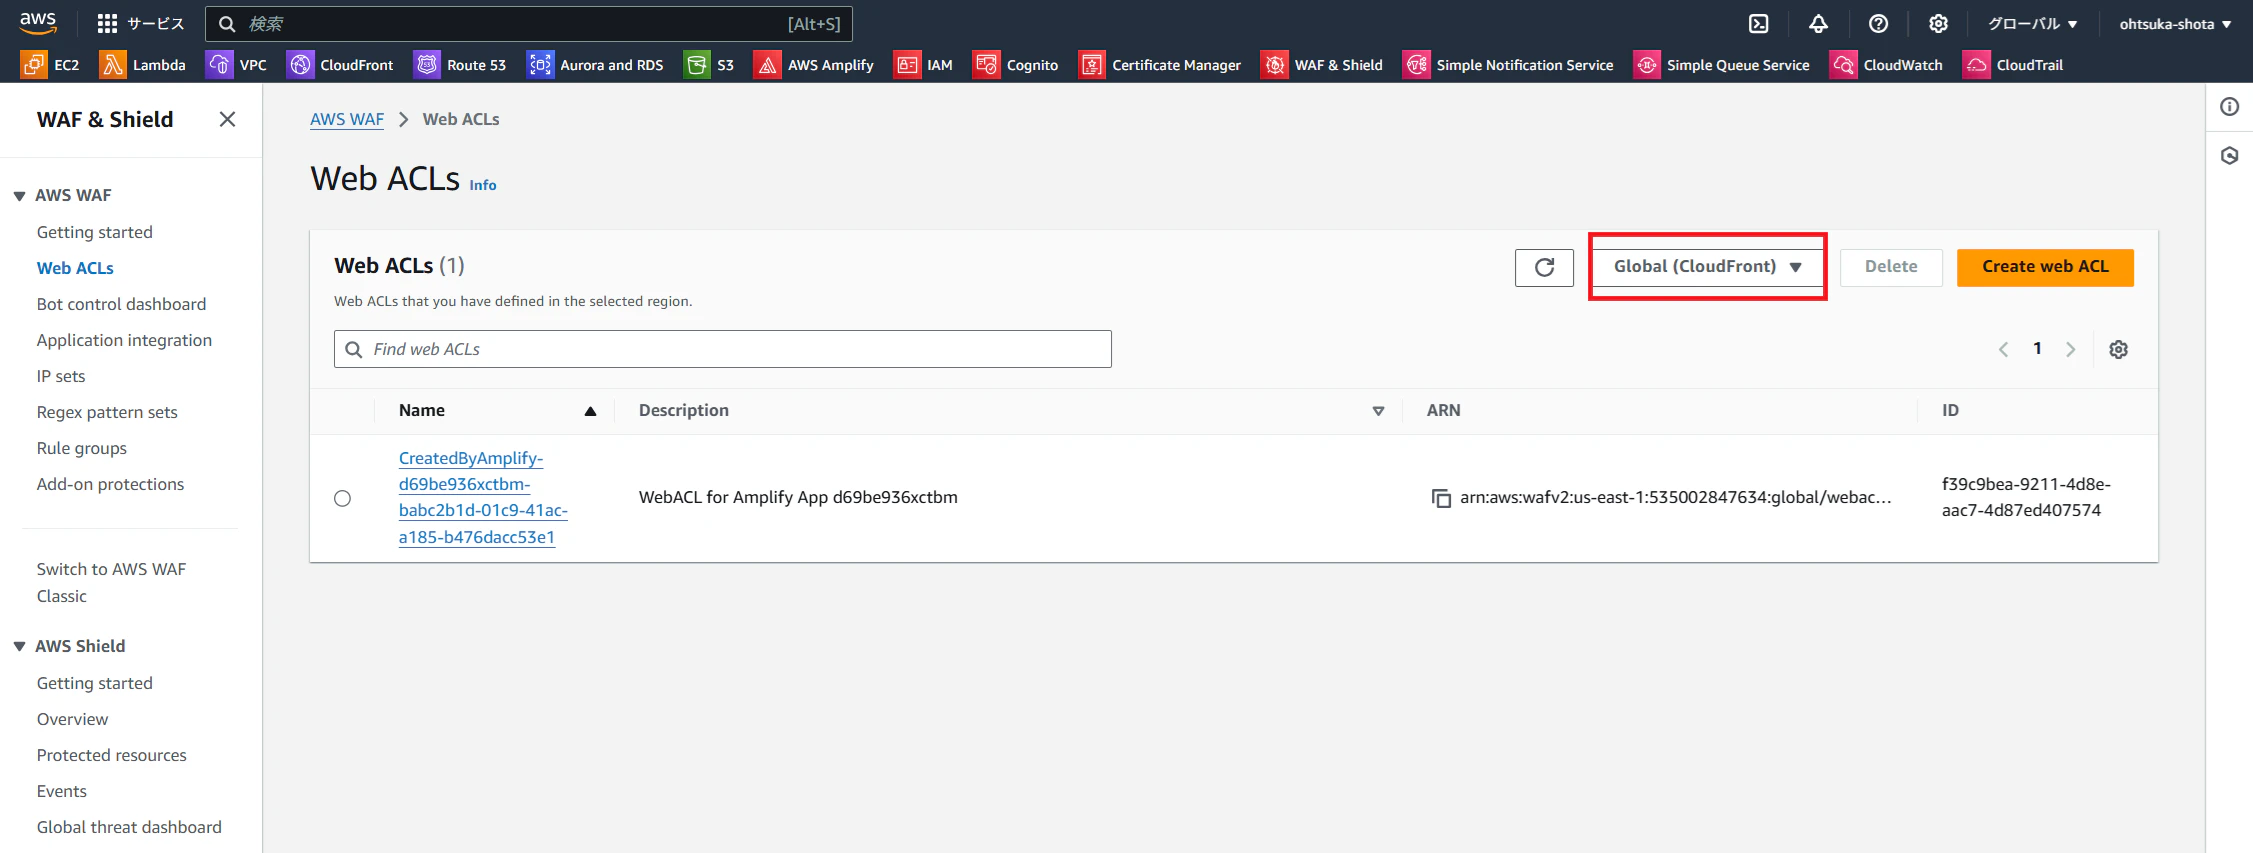Open the Route 53 shortcut
The image size is (2253, 853).
pos(461,65)
